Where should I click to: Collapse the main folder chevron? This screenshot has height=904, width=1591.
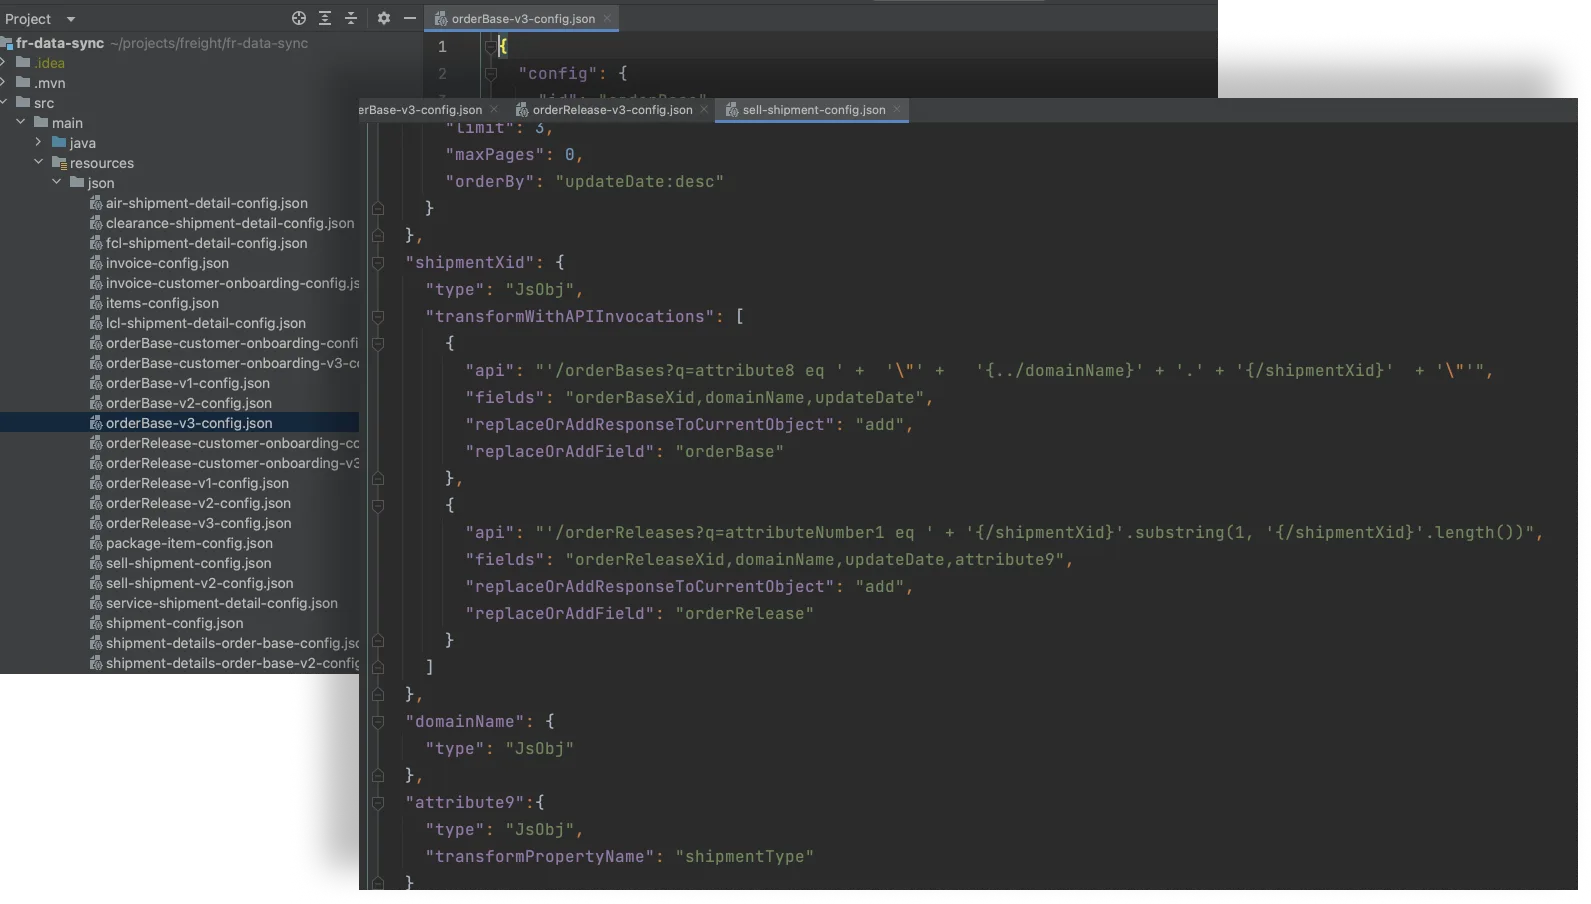point(21,123)
